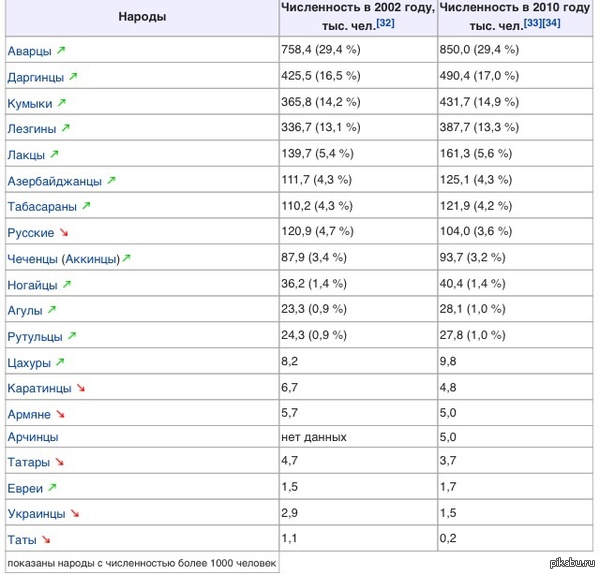Image resolution: width=600 pixels, height=574 pixels.
Task: Click the green arrow beside Чеченцы (Аккинцы)
Action: [126, 258]
